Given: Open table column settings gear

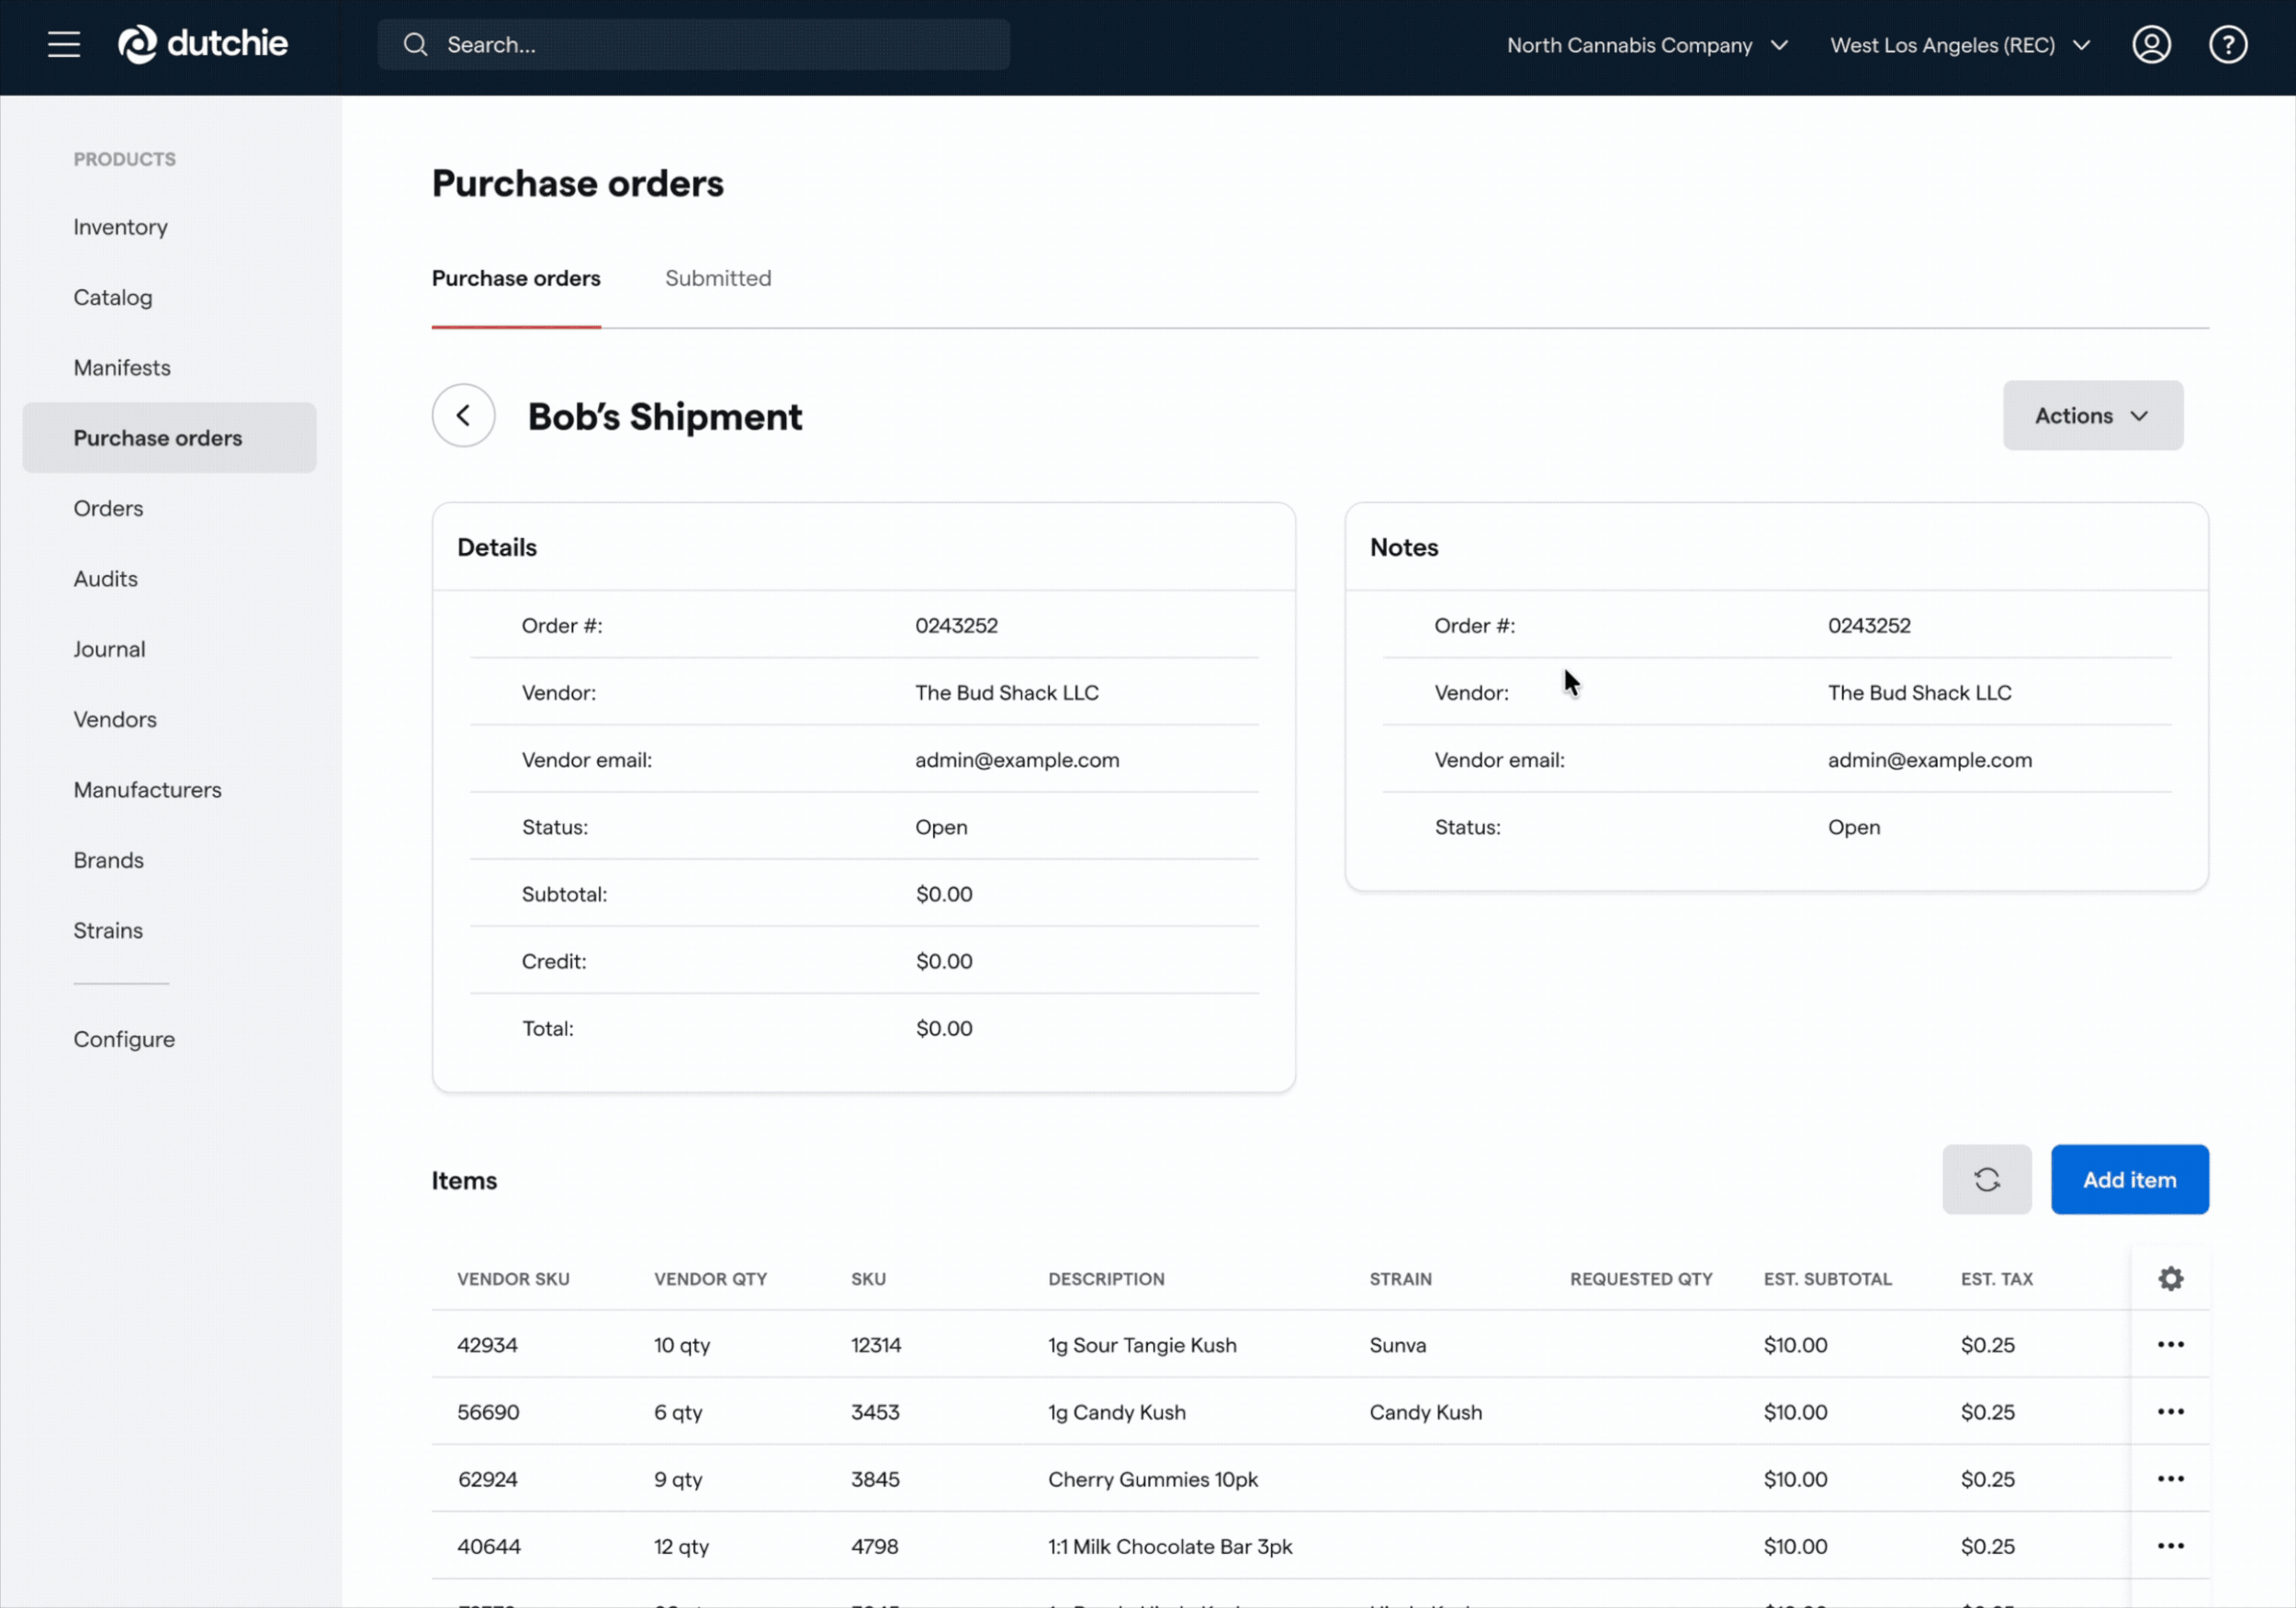Looking at the screenshot, I should (2170, 1278).
